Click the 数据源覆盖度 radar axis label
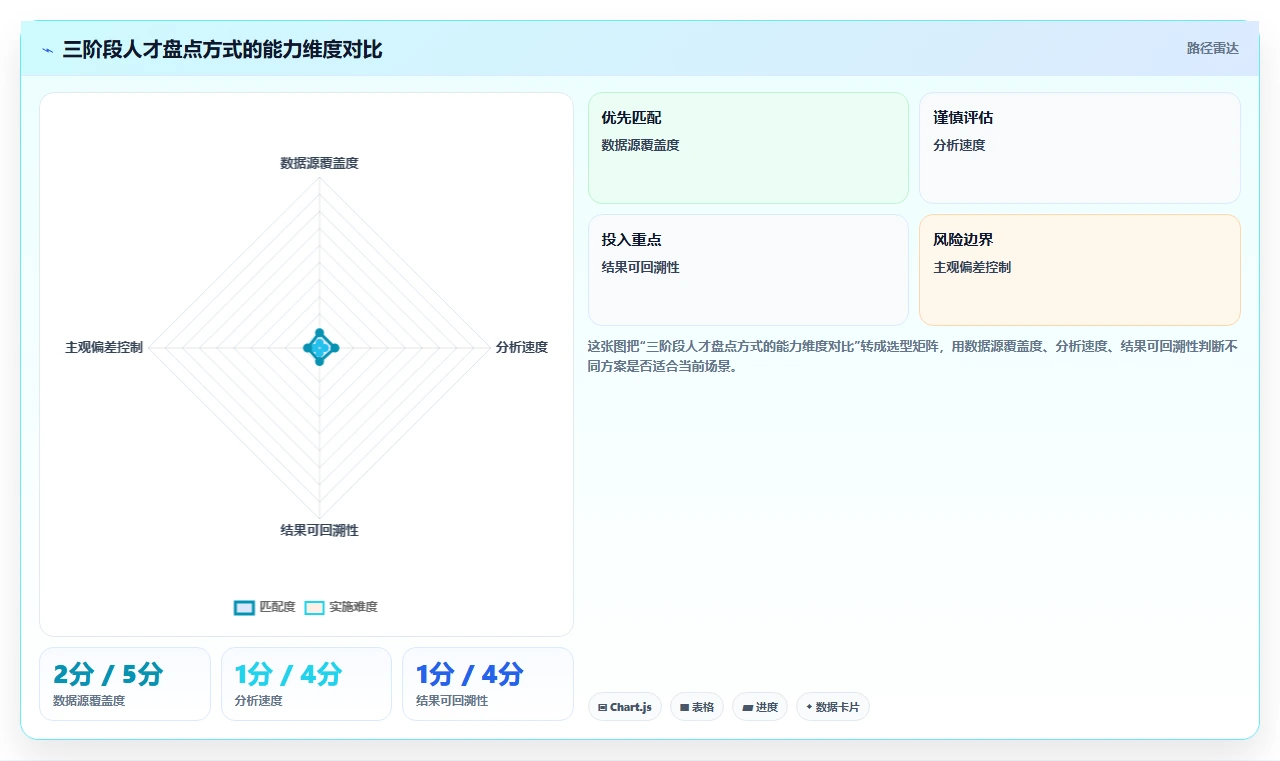This screenshot has width=1280, height=761. pos(319,163)
